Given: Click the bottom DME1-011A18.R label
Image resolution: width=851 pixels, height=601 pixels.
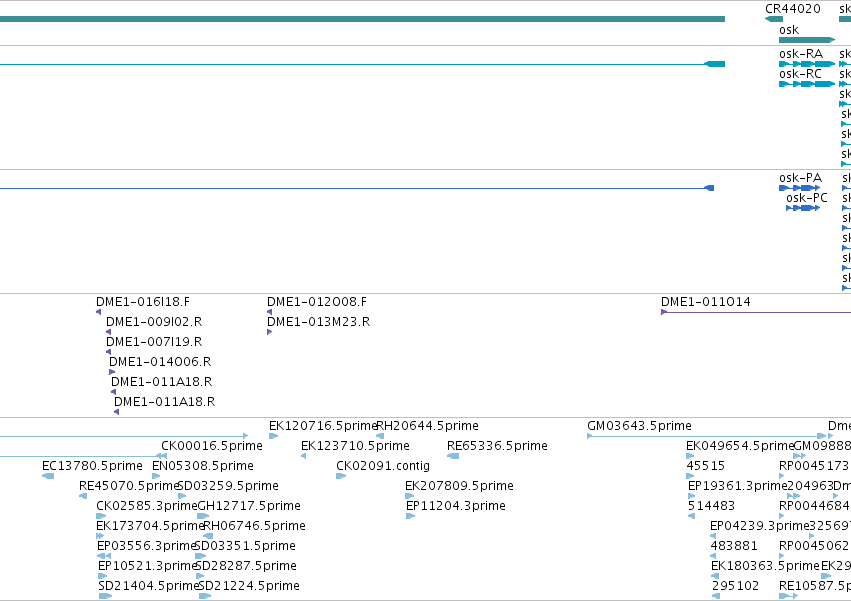Looking at the screenshot, I should 164,402.
